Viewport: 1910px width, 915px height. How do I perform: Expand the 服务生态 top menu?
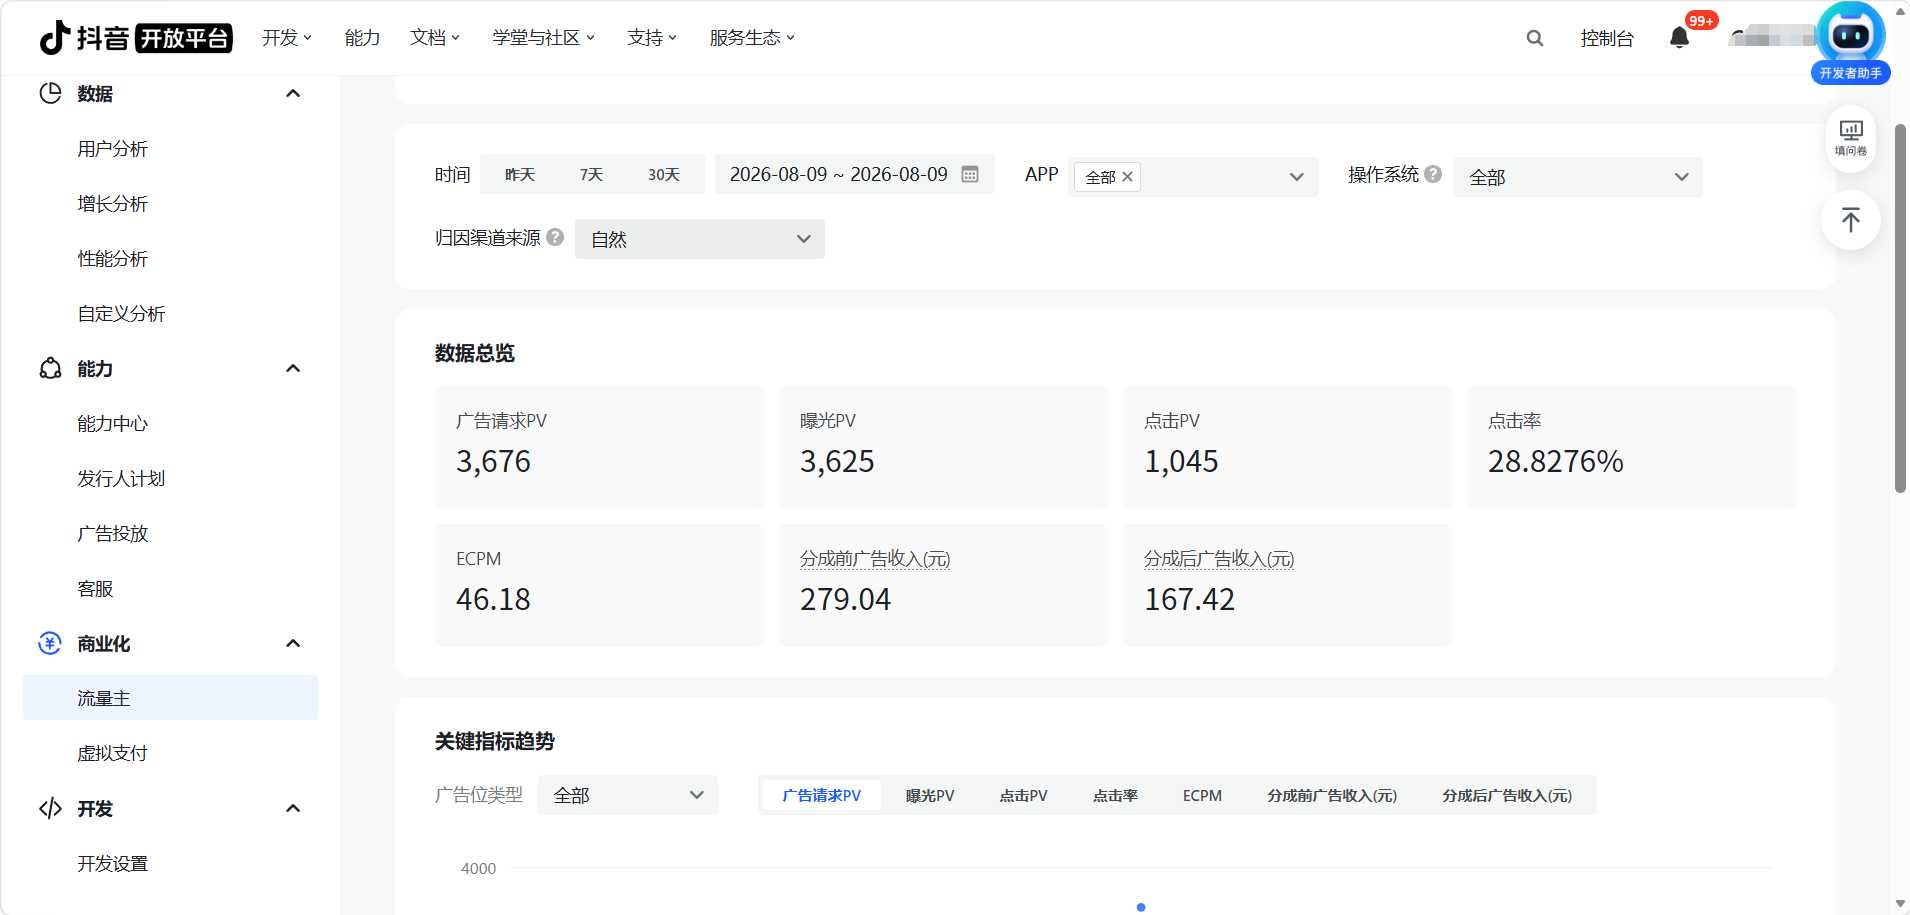752,38
